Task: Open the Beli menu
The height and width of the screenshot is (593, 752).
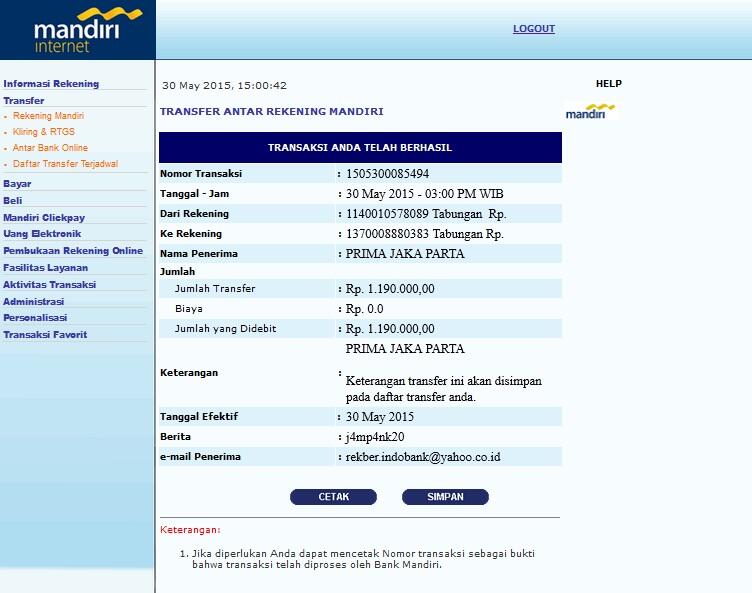Action: tap(12, 201)
